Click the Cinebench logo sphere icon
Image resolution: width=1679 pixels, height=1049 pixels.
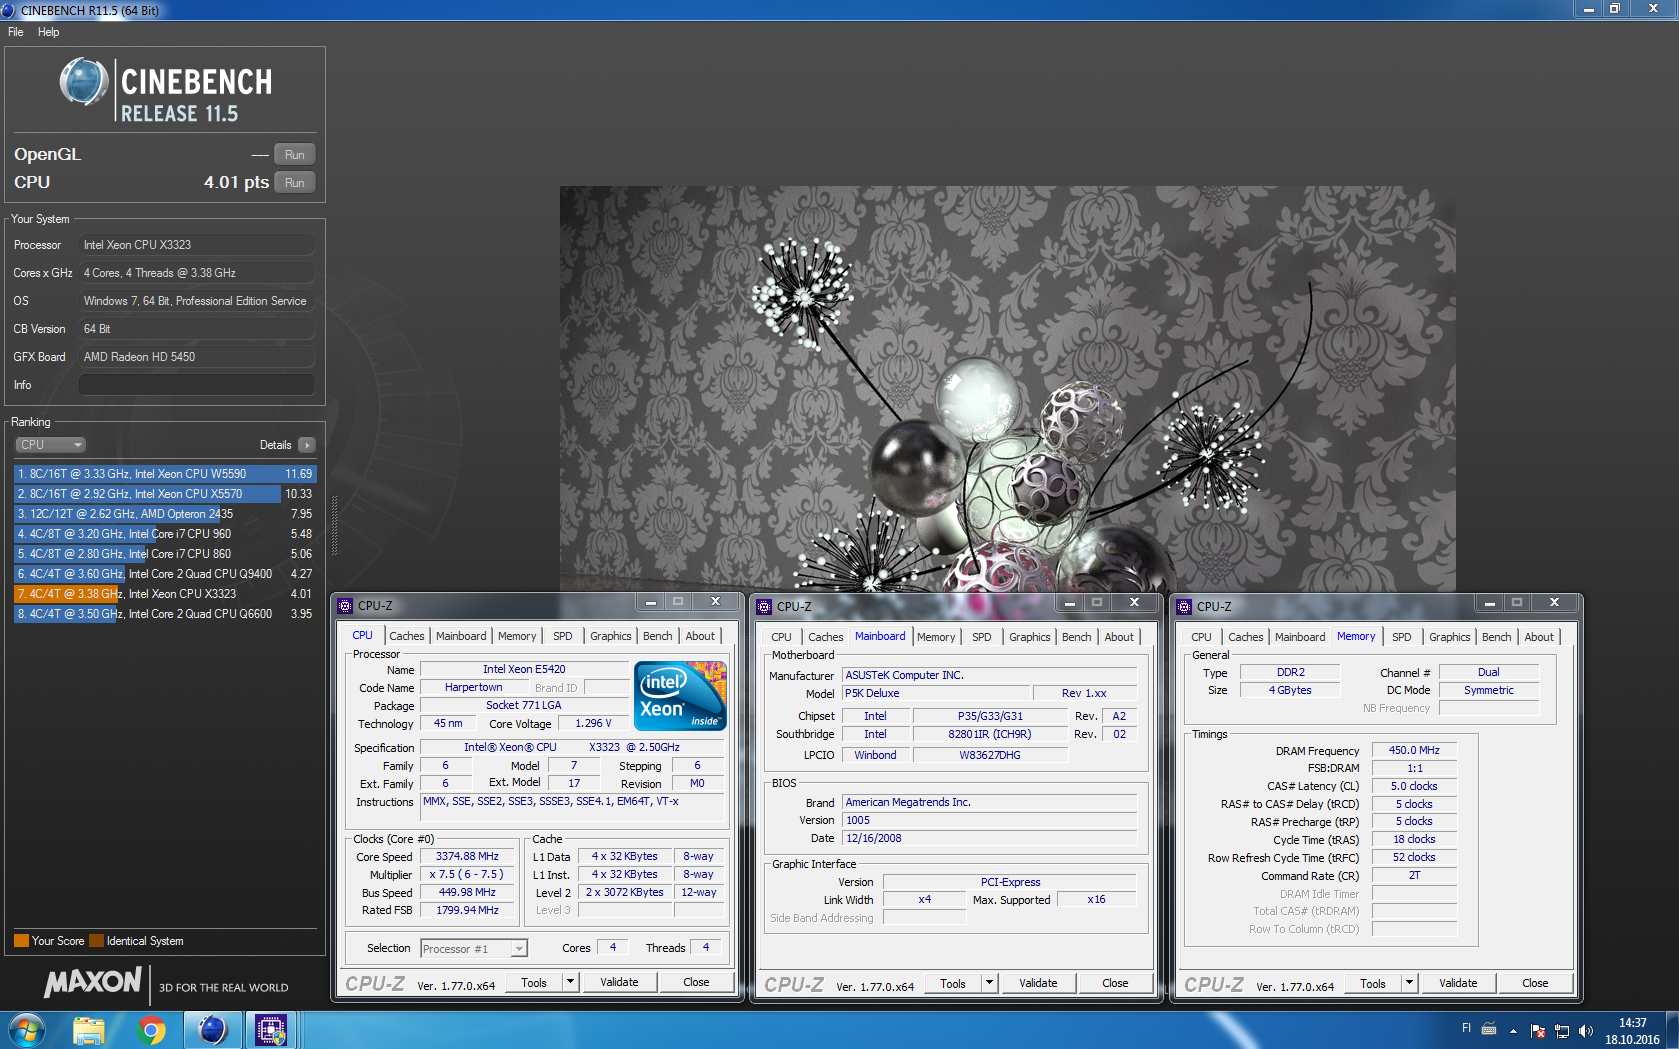coord(84,82)
